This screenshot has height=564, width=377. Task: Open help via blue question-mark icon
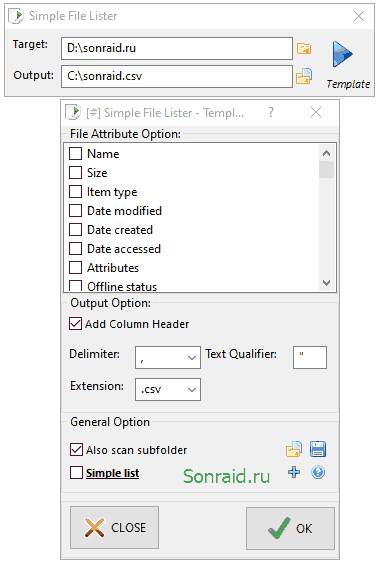point(318,472)
